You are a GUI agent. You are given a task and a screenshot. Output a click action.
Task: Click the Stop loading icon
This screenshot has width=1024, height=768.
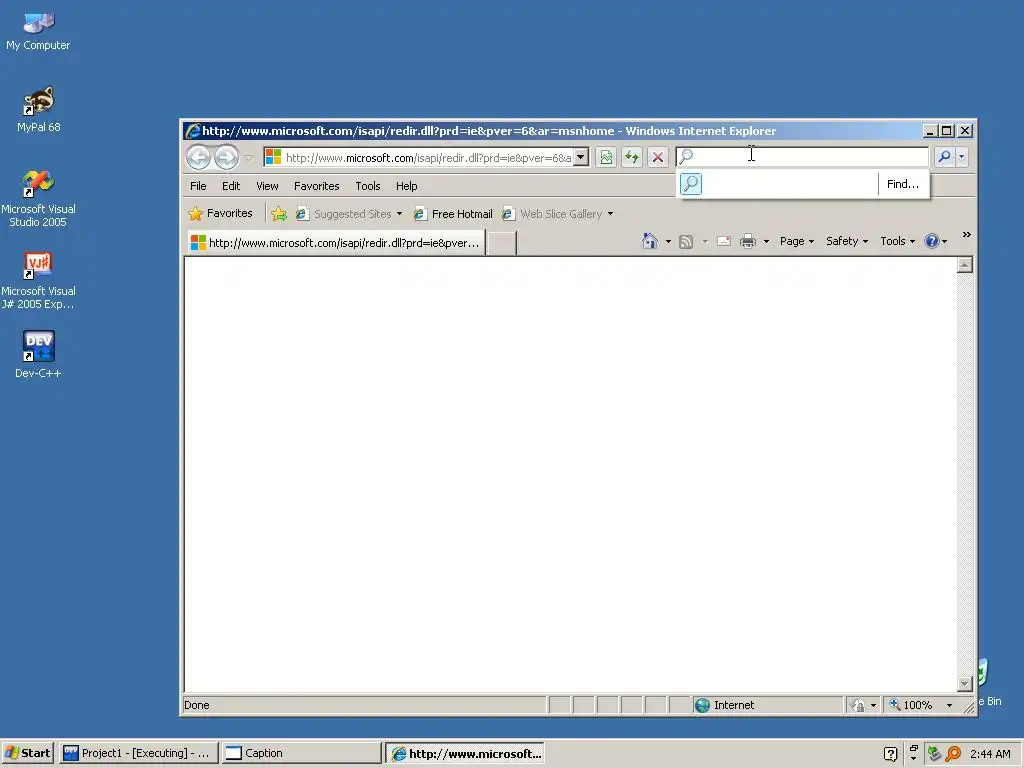coord(658,157)
